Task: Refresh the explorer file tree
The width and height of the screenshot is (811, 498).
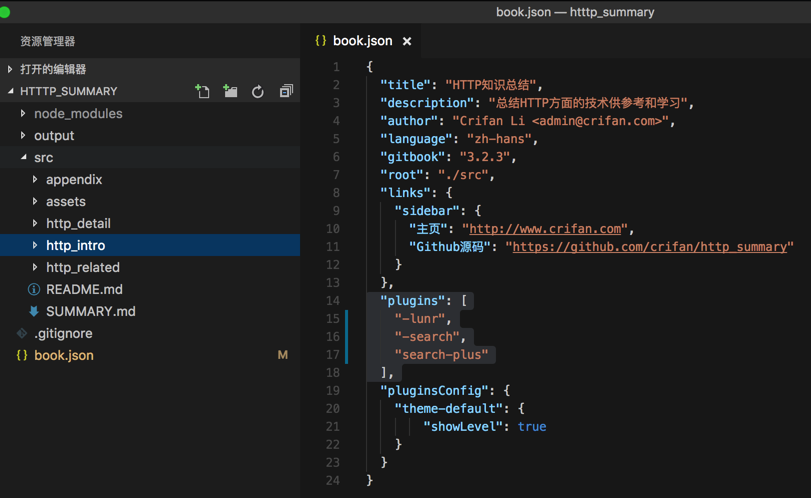Action: [x=258, y=91]
